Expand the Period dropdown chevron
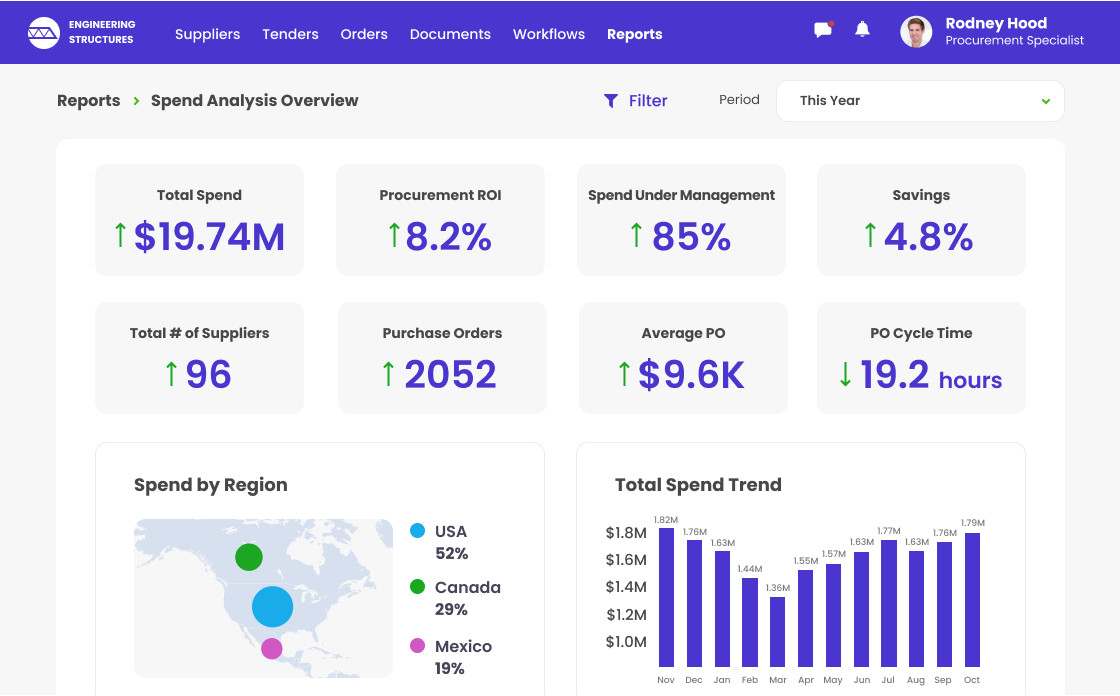This screenshot has height=696, width=1120. [1046, 101]
